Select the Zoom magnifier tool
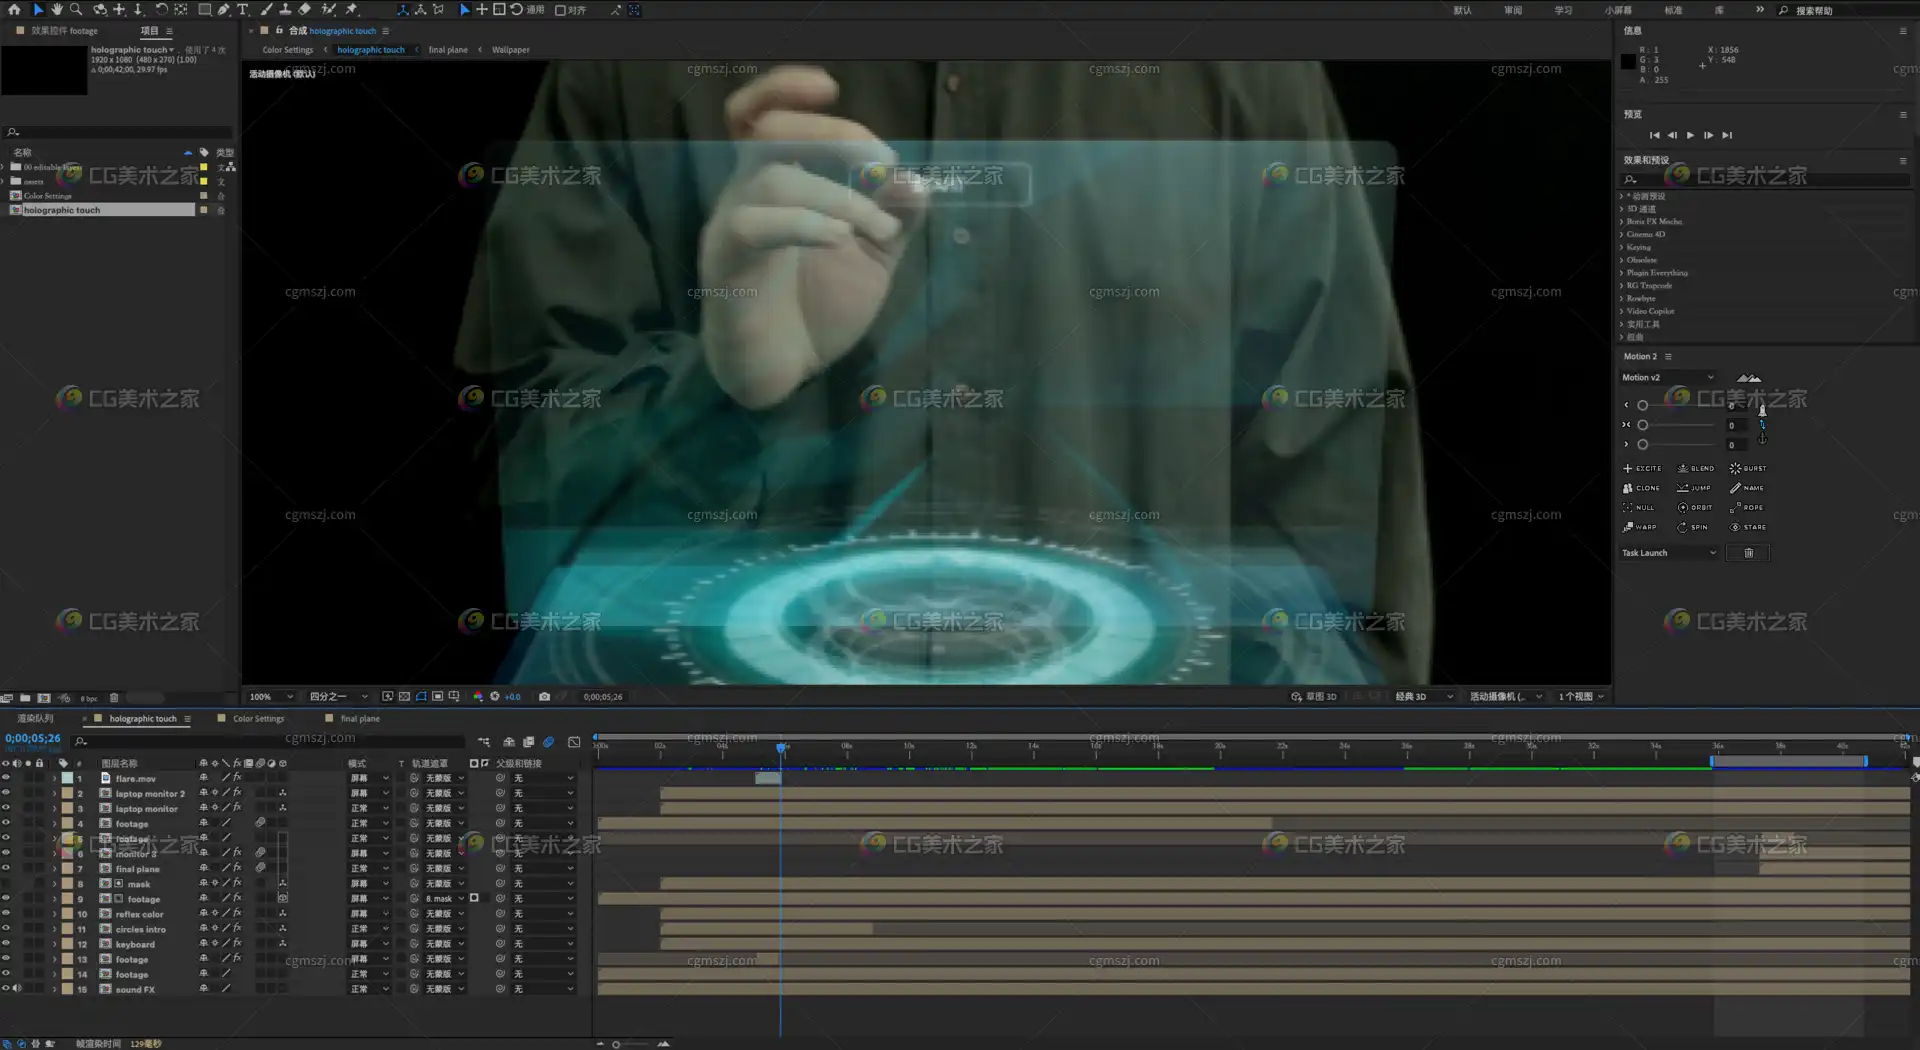Viewport: 1920px width, 1050px height. click(76, 9)
